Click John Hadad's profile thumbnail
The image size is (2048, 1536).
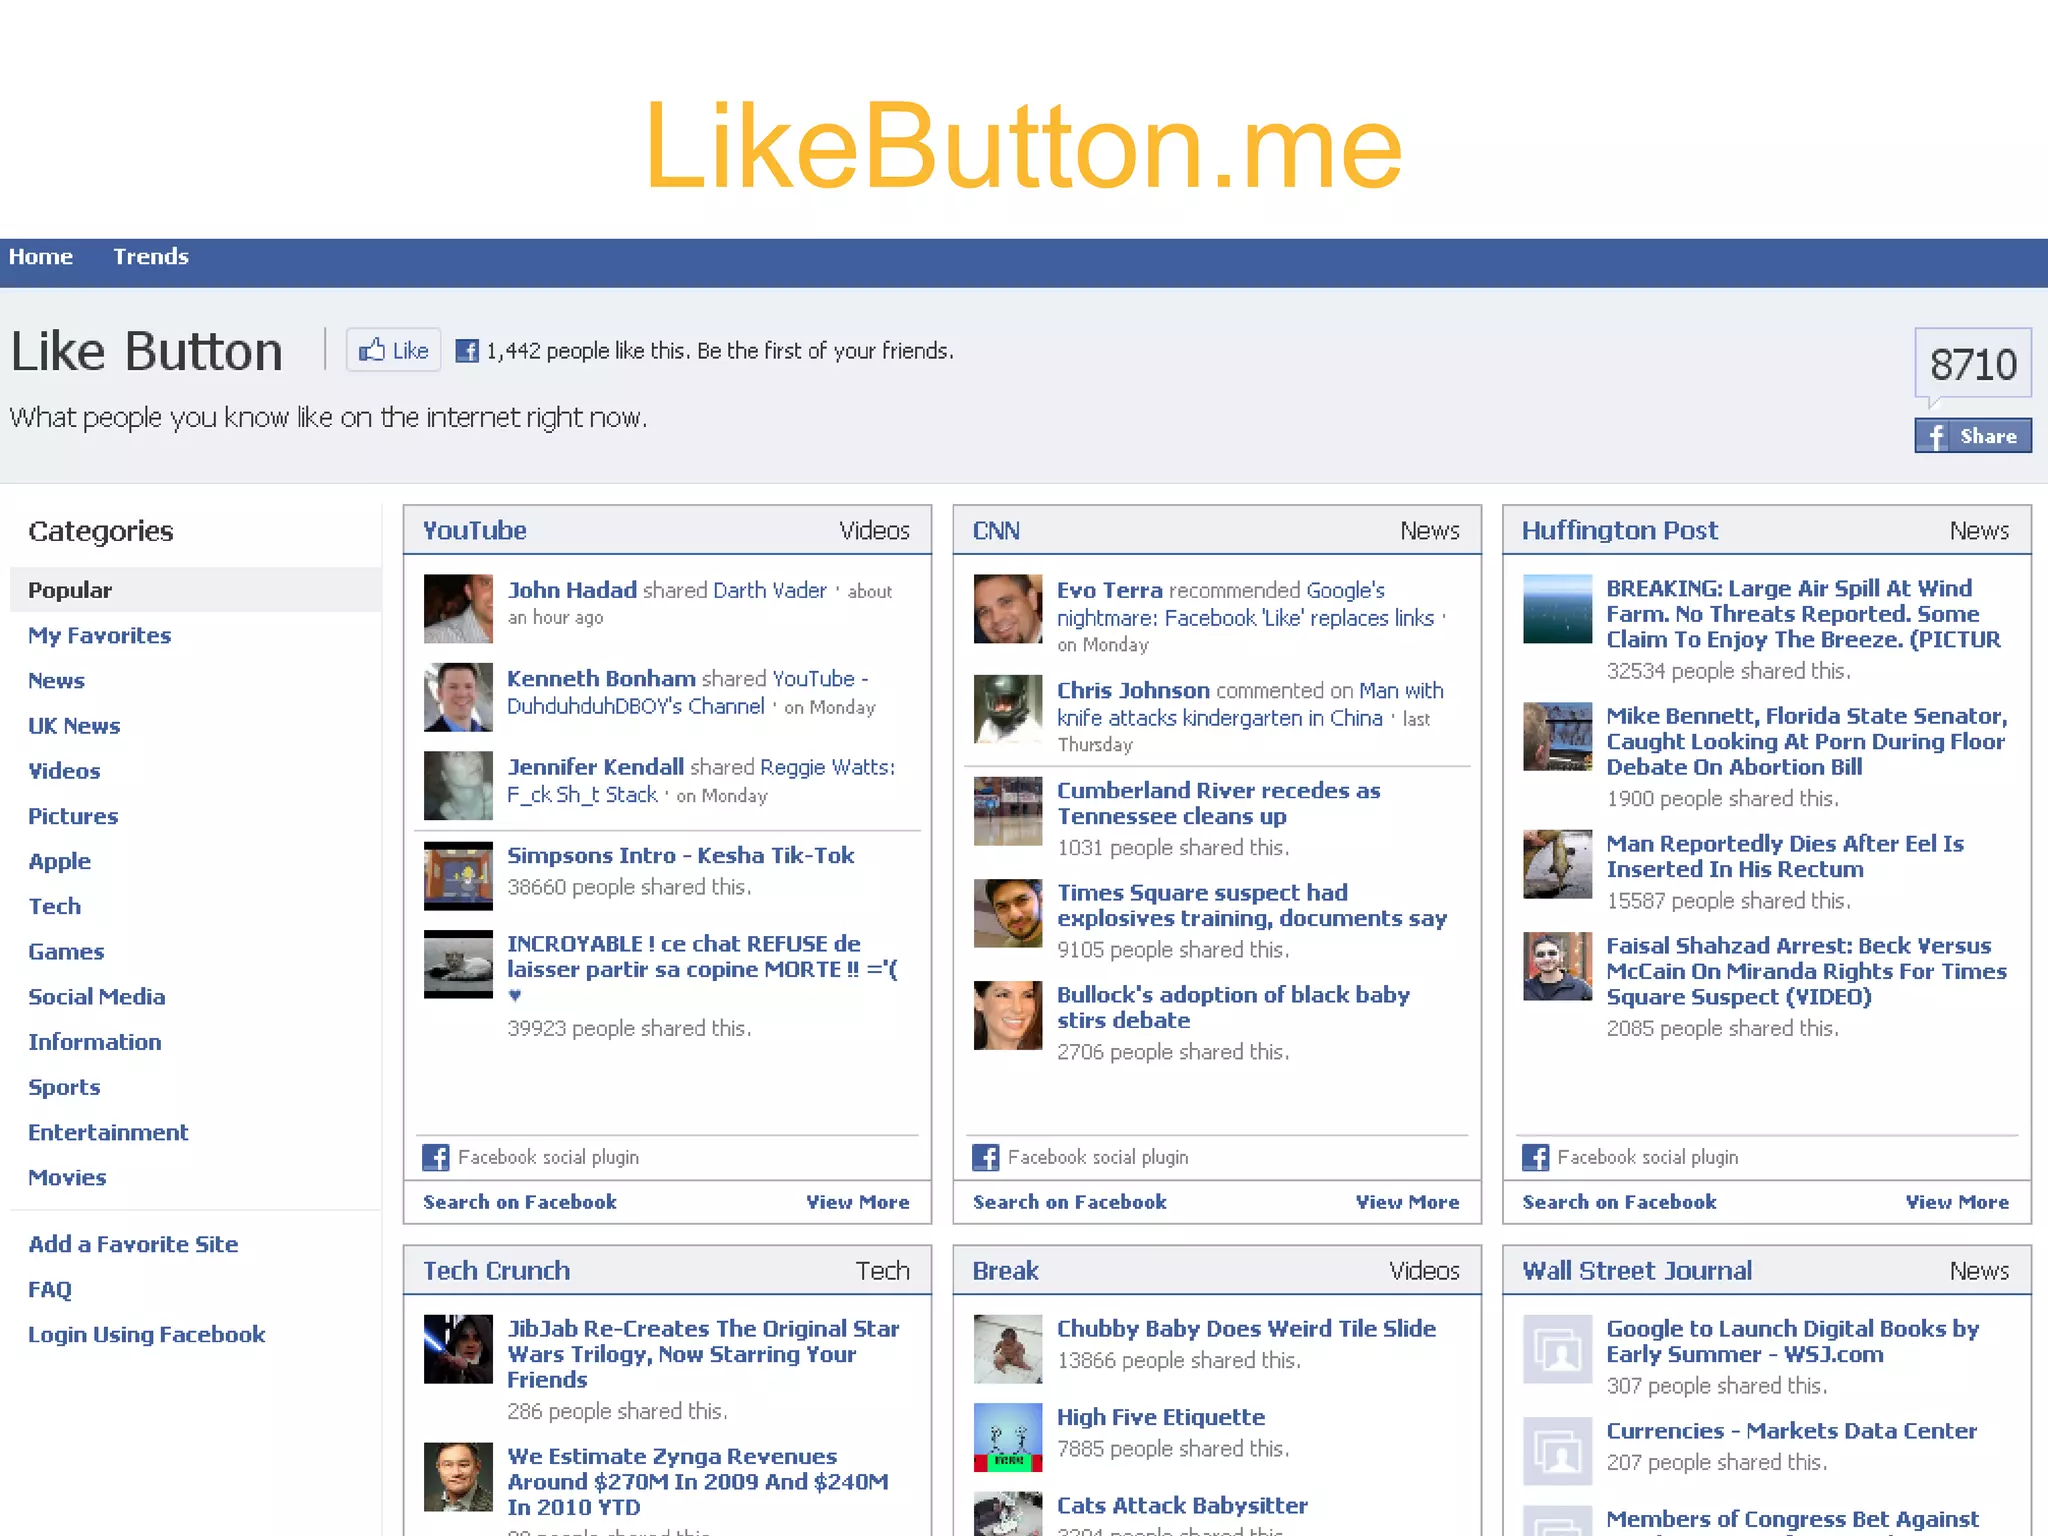click(458, 608)
